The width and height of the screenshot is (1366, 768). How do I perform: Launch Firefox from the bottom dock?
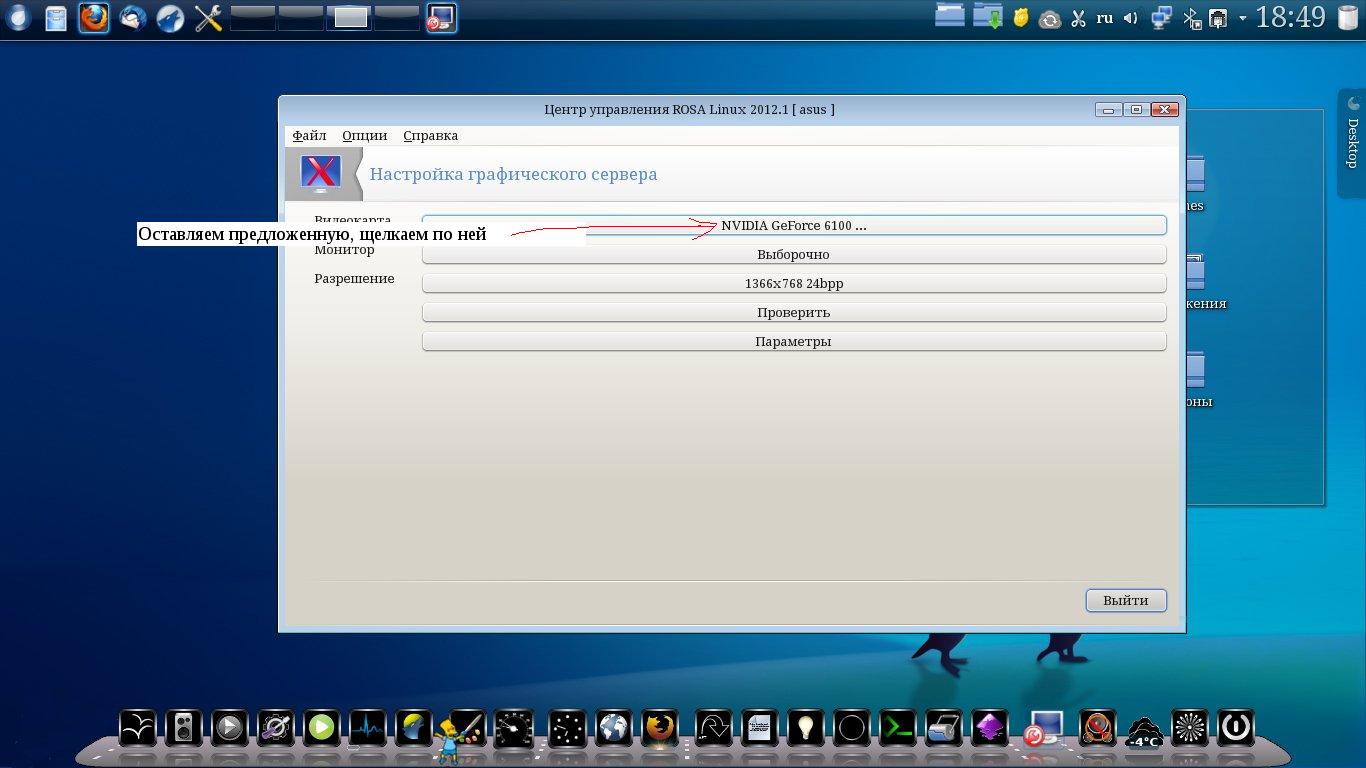tap(659, 727)
